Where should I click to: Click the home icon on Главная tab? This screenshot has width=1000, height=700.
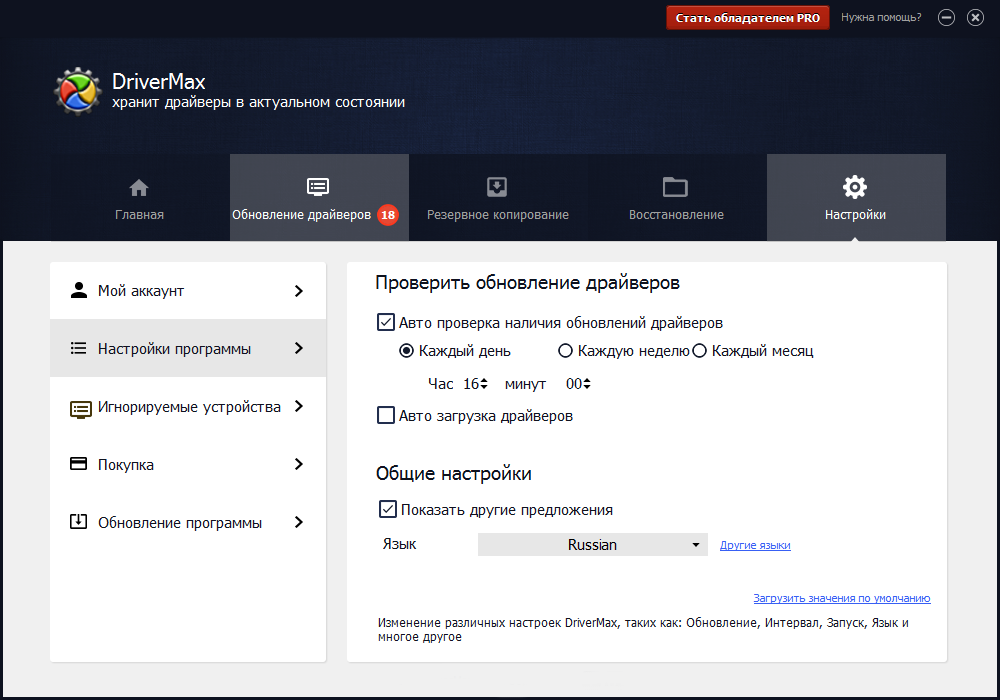click(139, 187)
